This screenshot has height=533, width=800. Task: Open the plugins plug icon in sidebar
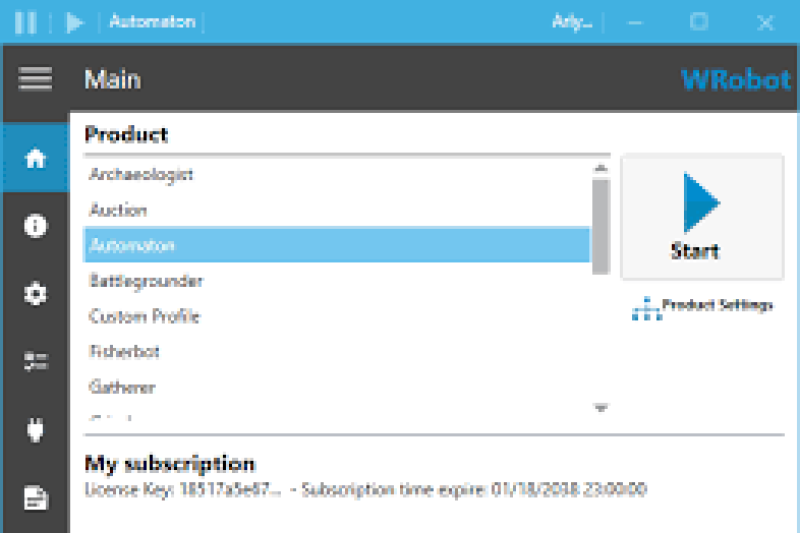(x=35, y=430)
